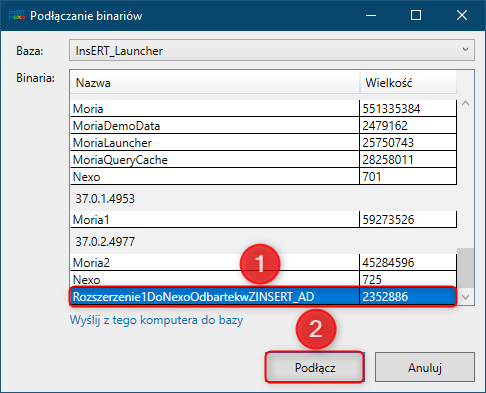486x393 pixels.
Task: Click the Podłącz button
Action: (x=315, y=367)
